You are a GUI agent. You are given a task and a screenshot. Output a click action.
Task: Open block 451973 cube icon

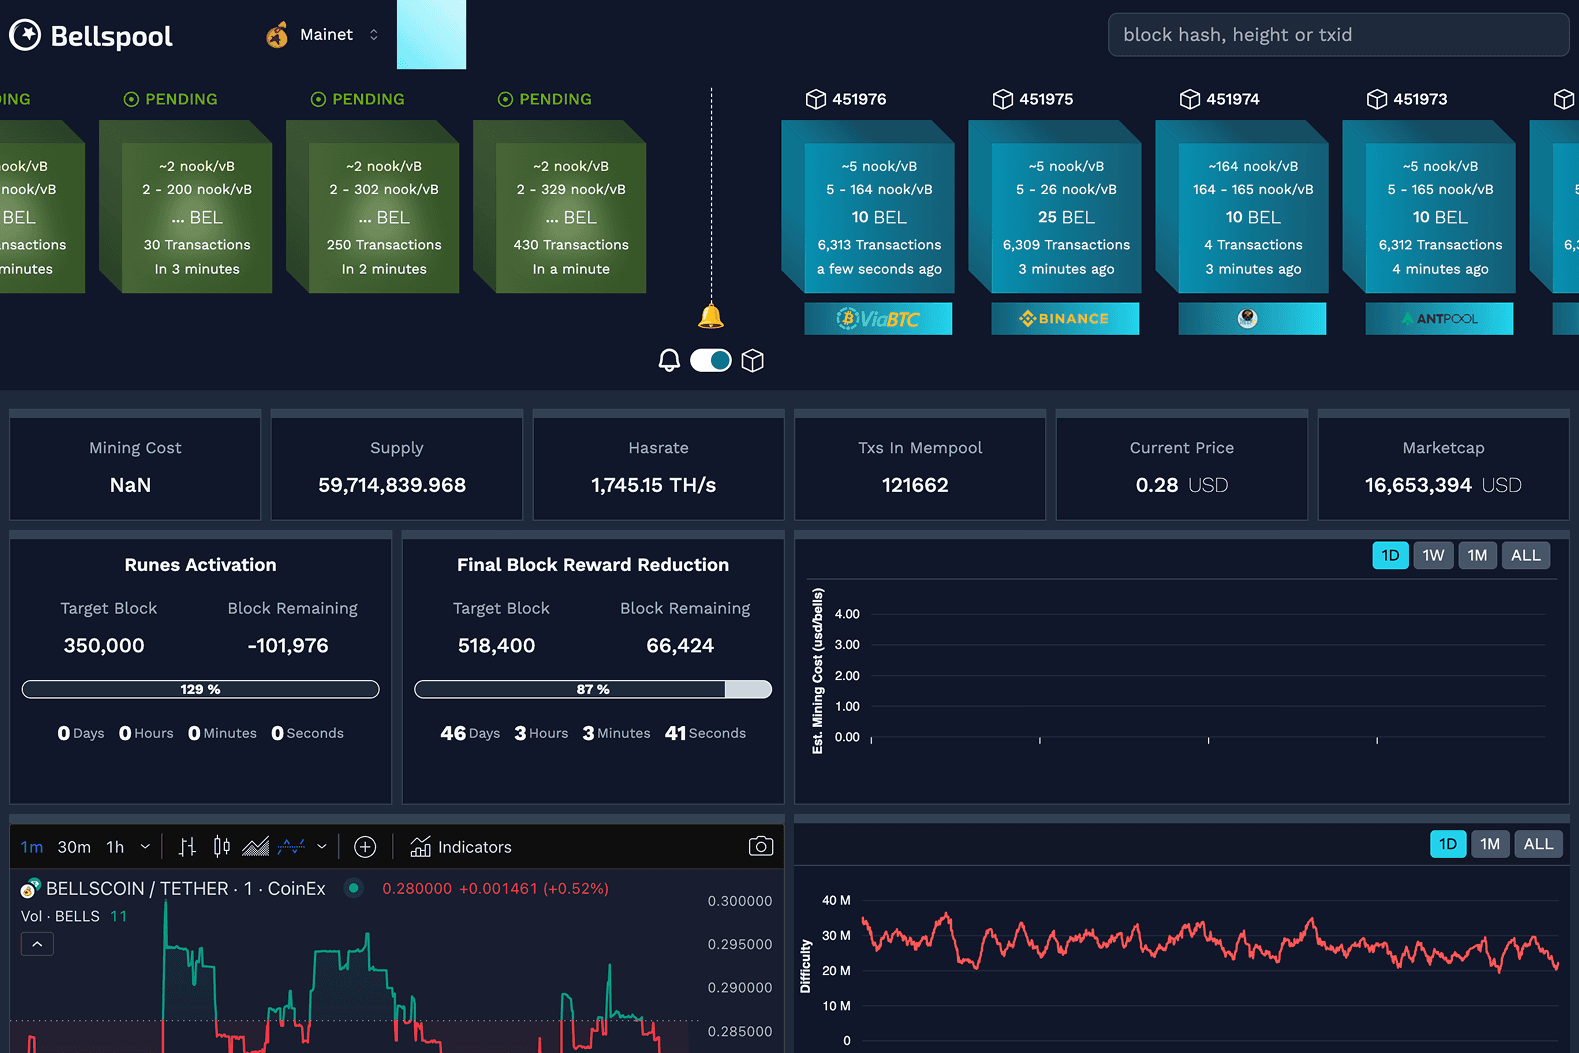coord(1377,99)
